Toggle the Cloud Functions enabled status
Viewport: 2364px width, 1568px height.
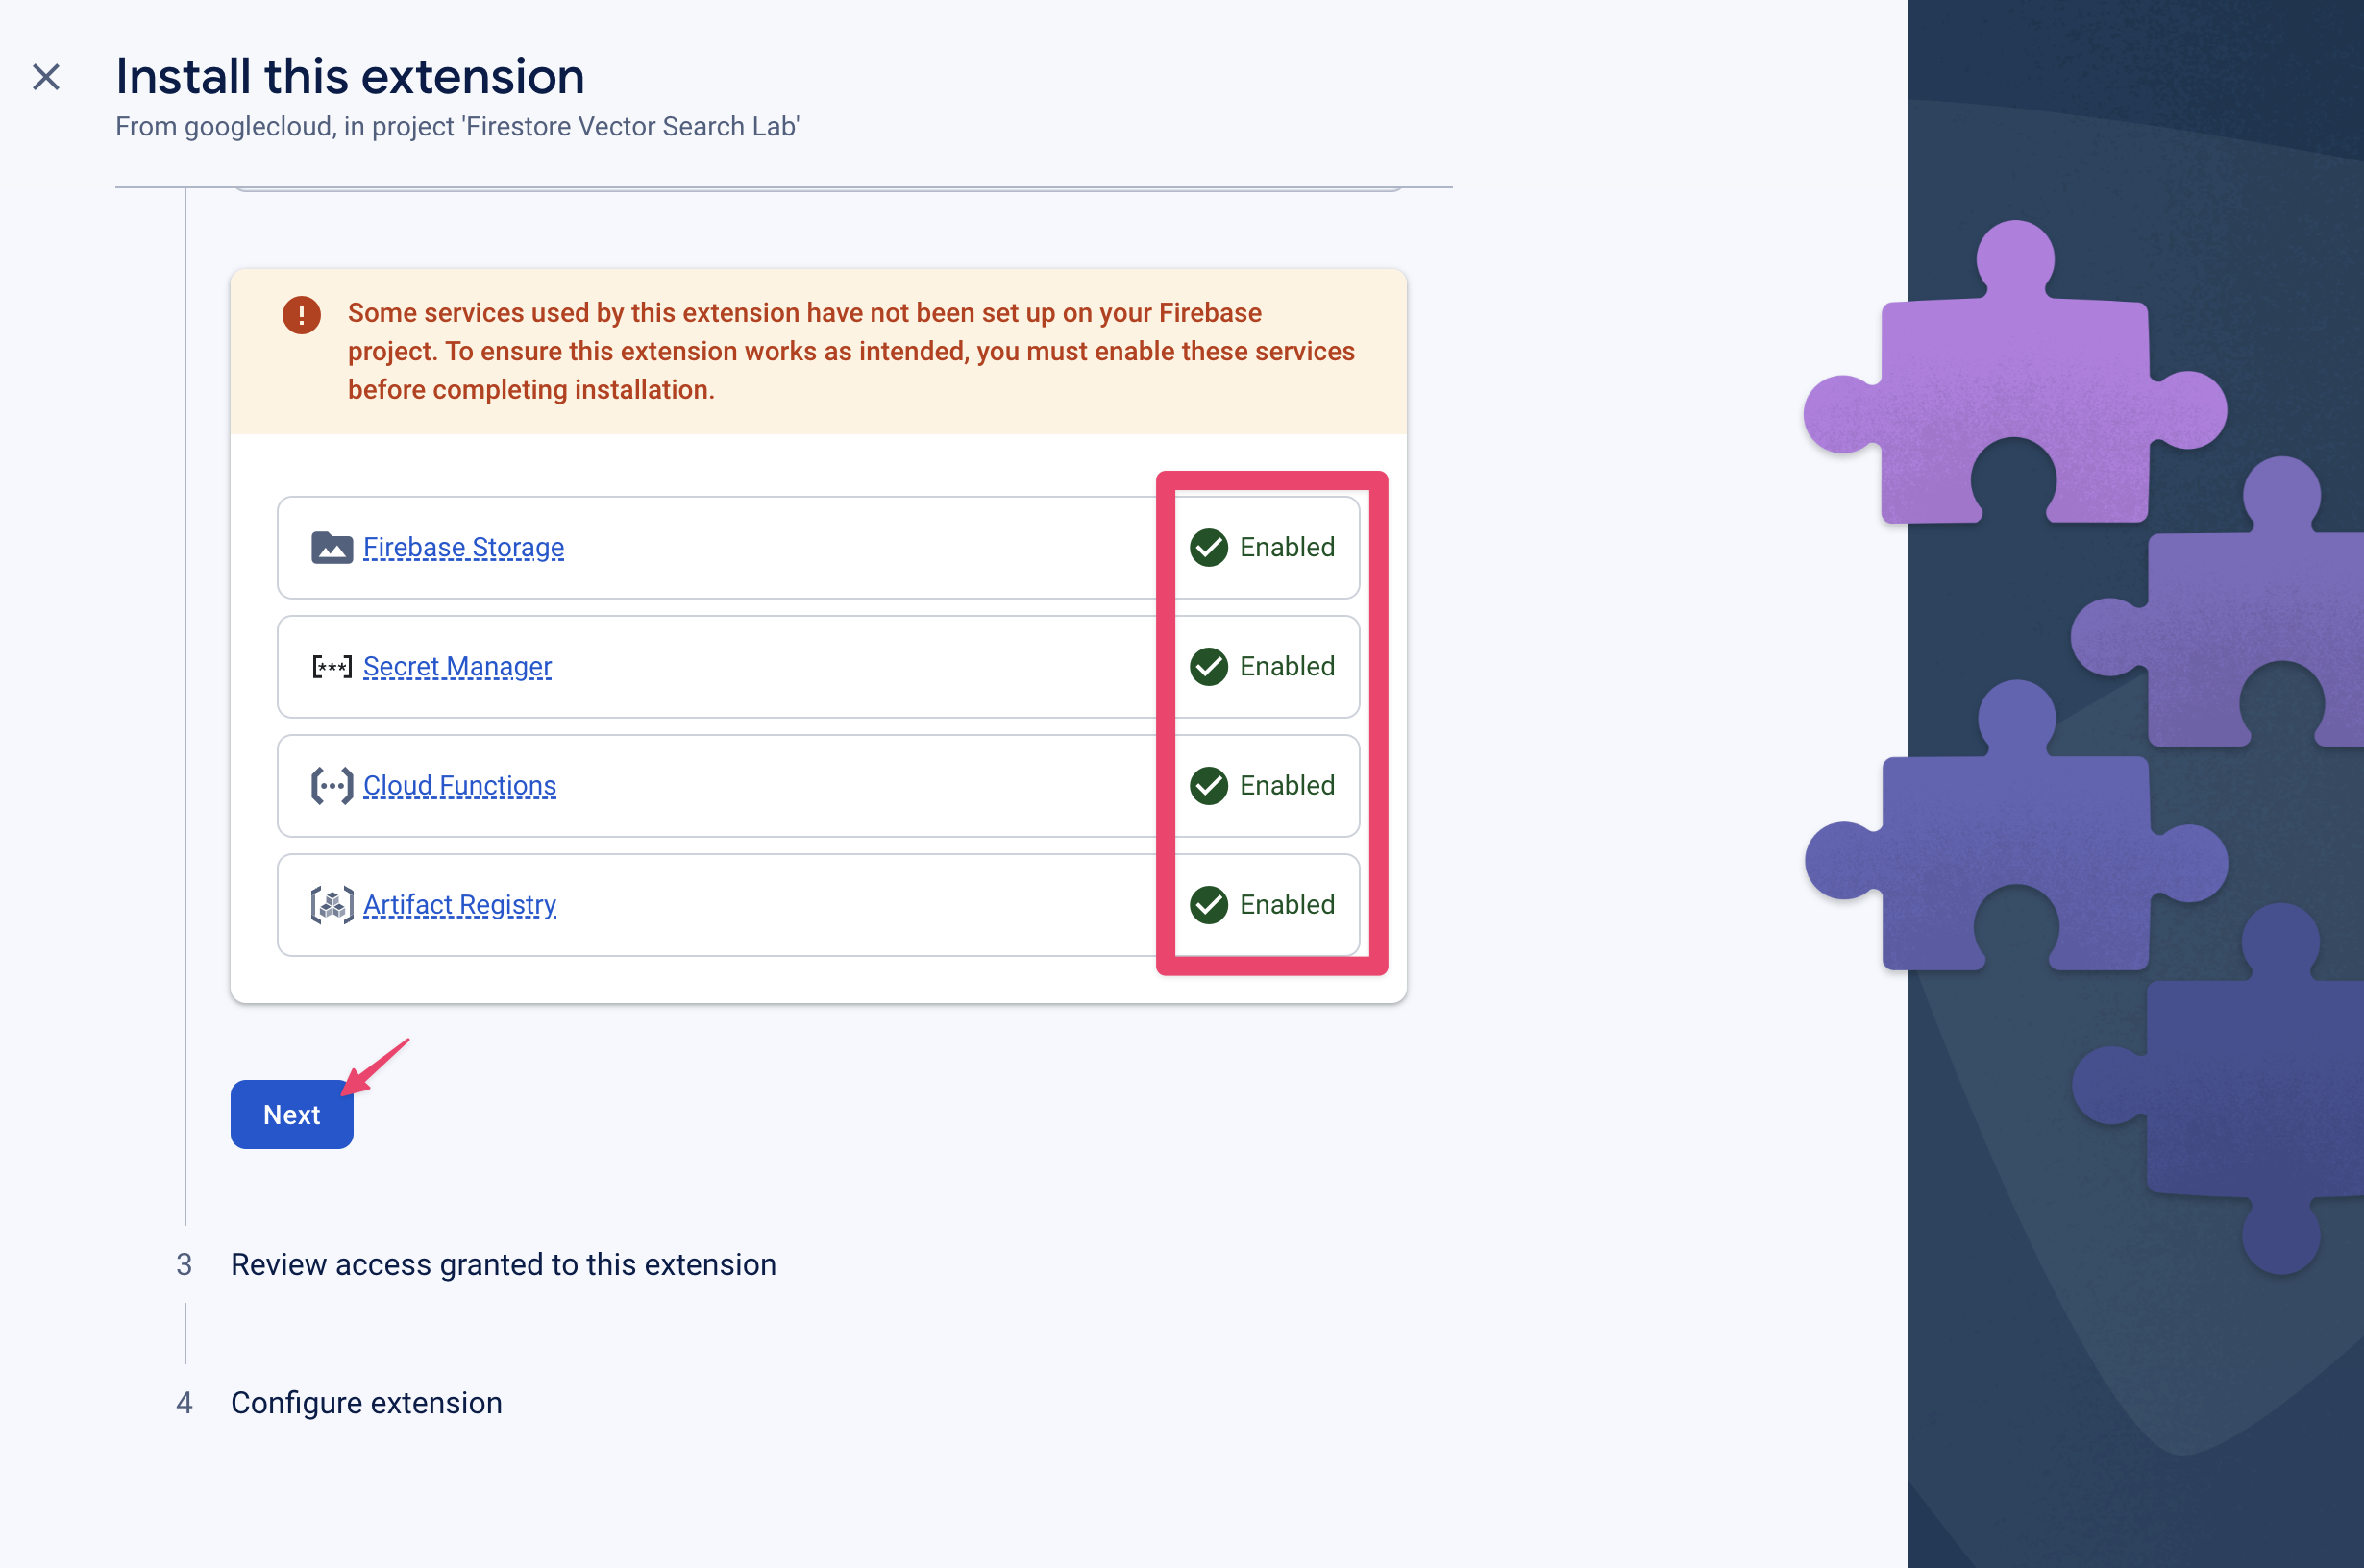pos(1262,784)
